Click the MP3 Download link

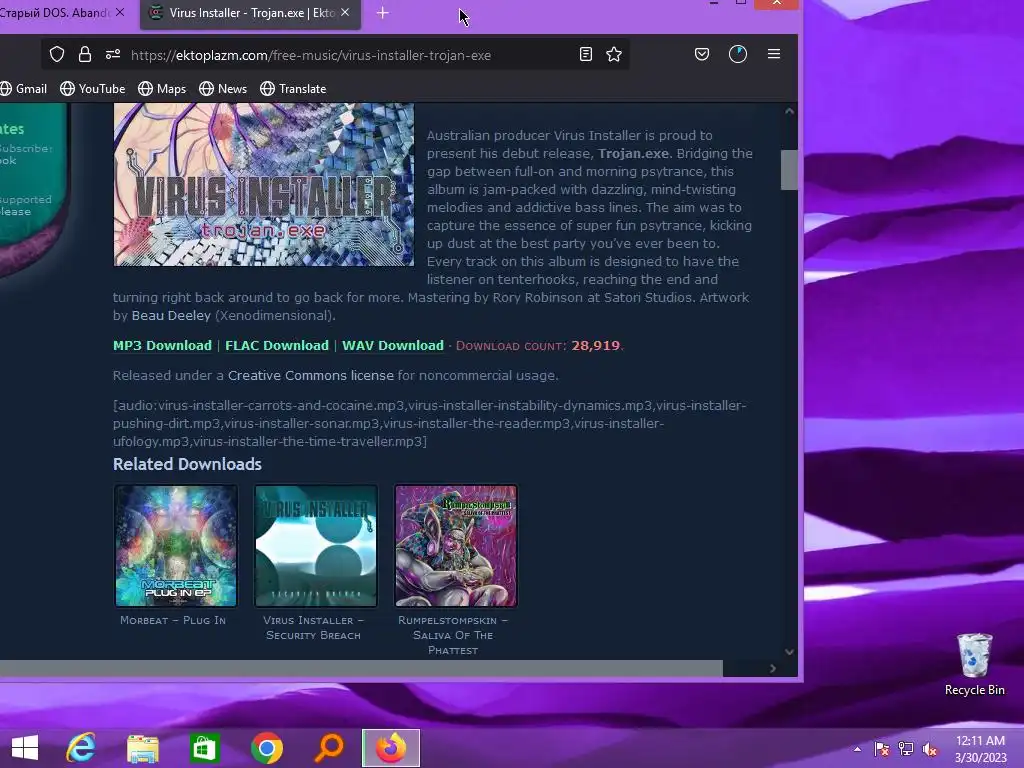coord(163,345)
